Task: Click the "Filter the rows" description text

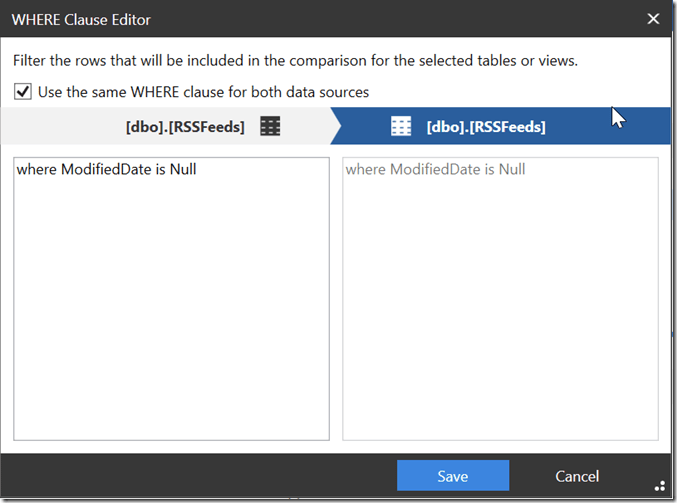Action: pyautogui.click(x=295, y=61)
